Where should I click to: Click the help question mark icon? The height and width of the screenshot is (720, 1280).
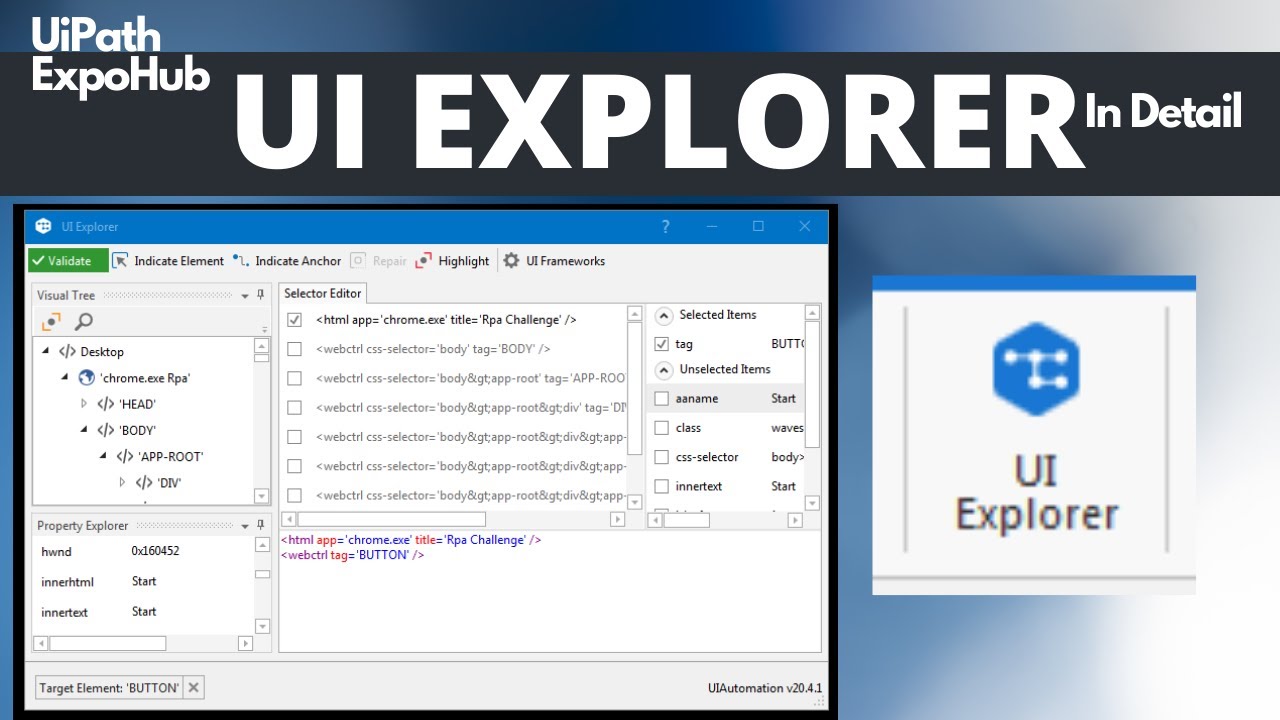tap(666, 227)
